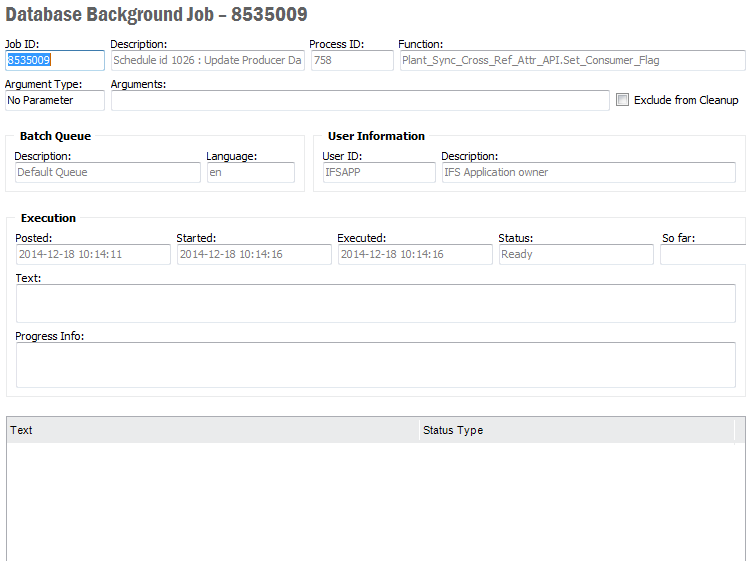Click into the Arguments field

(x=359, y=101)
